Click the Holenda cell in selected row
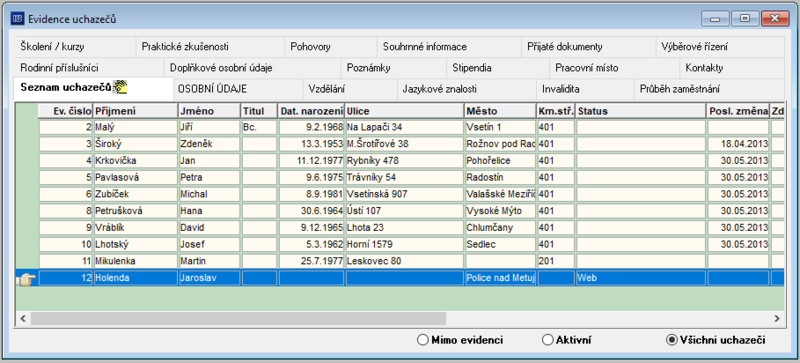 point(135,278)
